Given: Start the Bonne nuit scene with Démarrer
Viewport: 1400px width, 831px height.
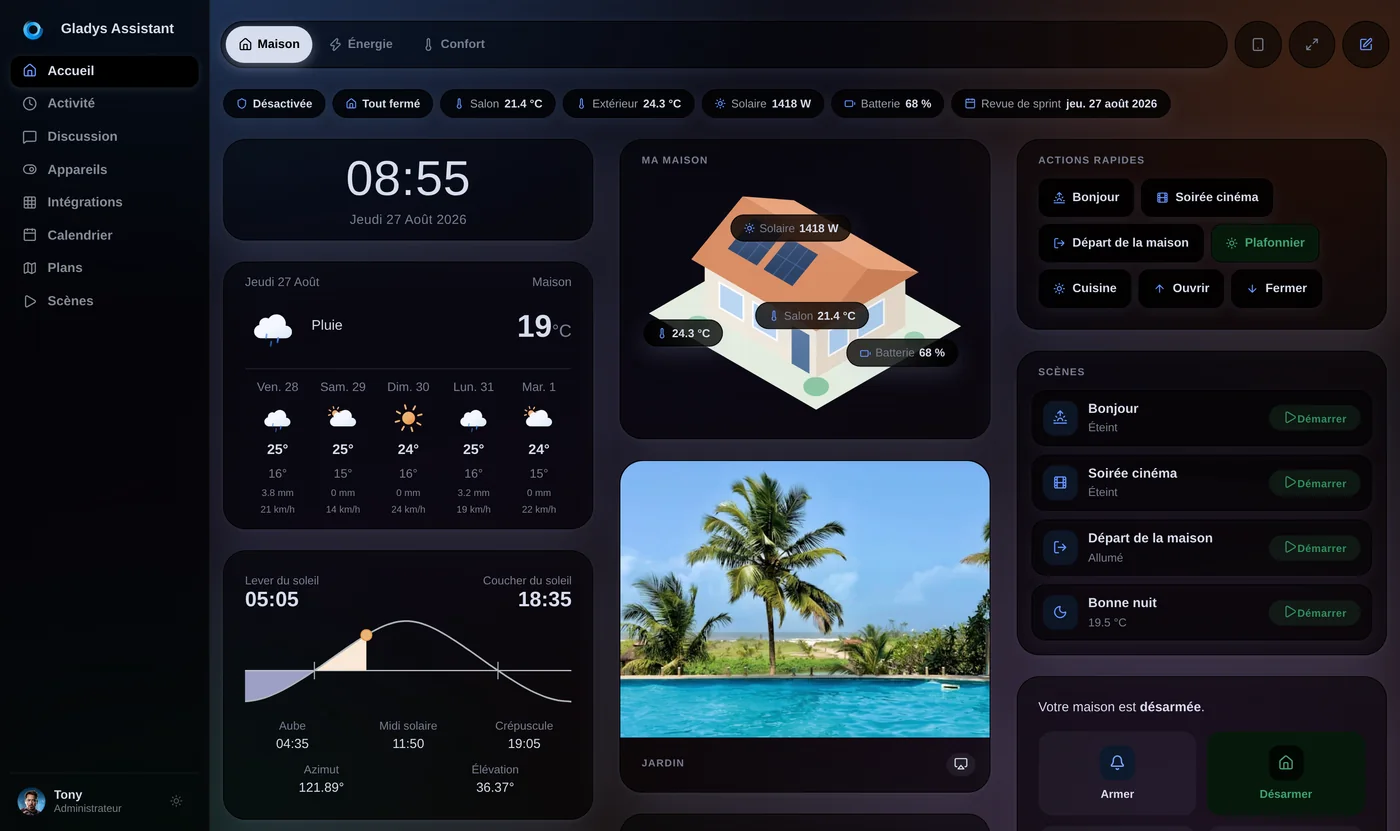Looking at the screenshot, I should [1315, 612].
